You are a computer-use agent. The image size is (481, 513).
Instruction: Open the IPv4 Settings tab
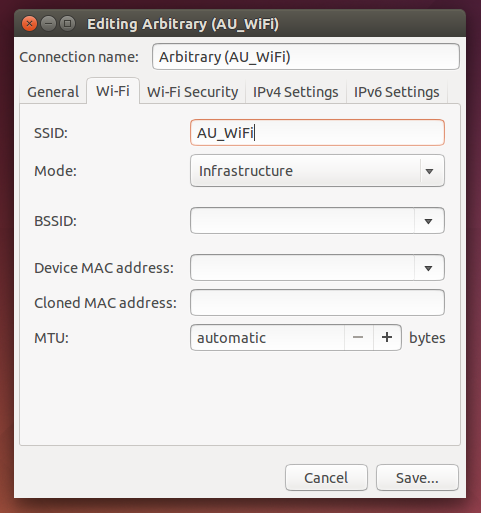click(296, 92)
